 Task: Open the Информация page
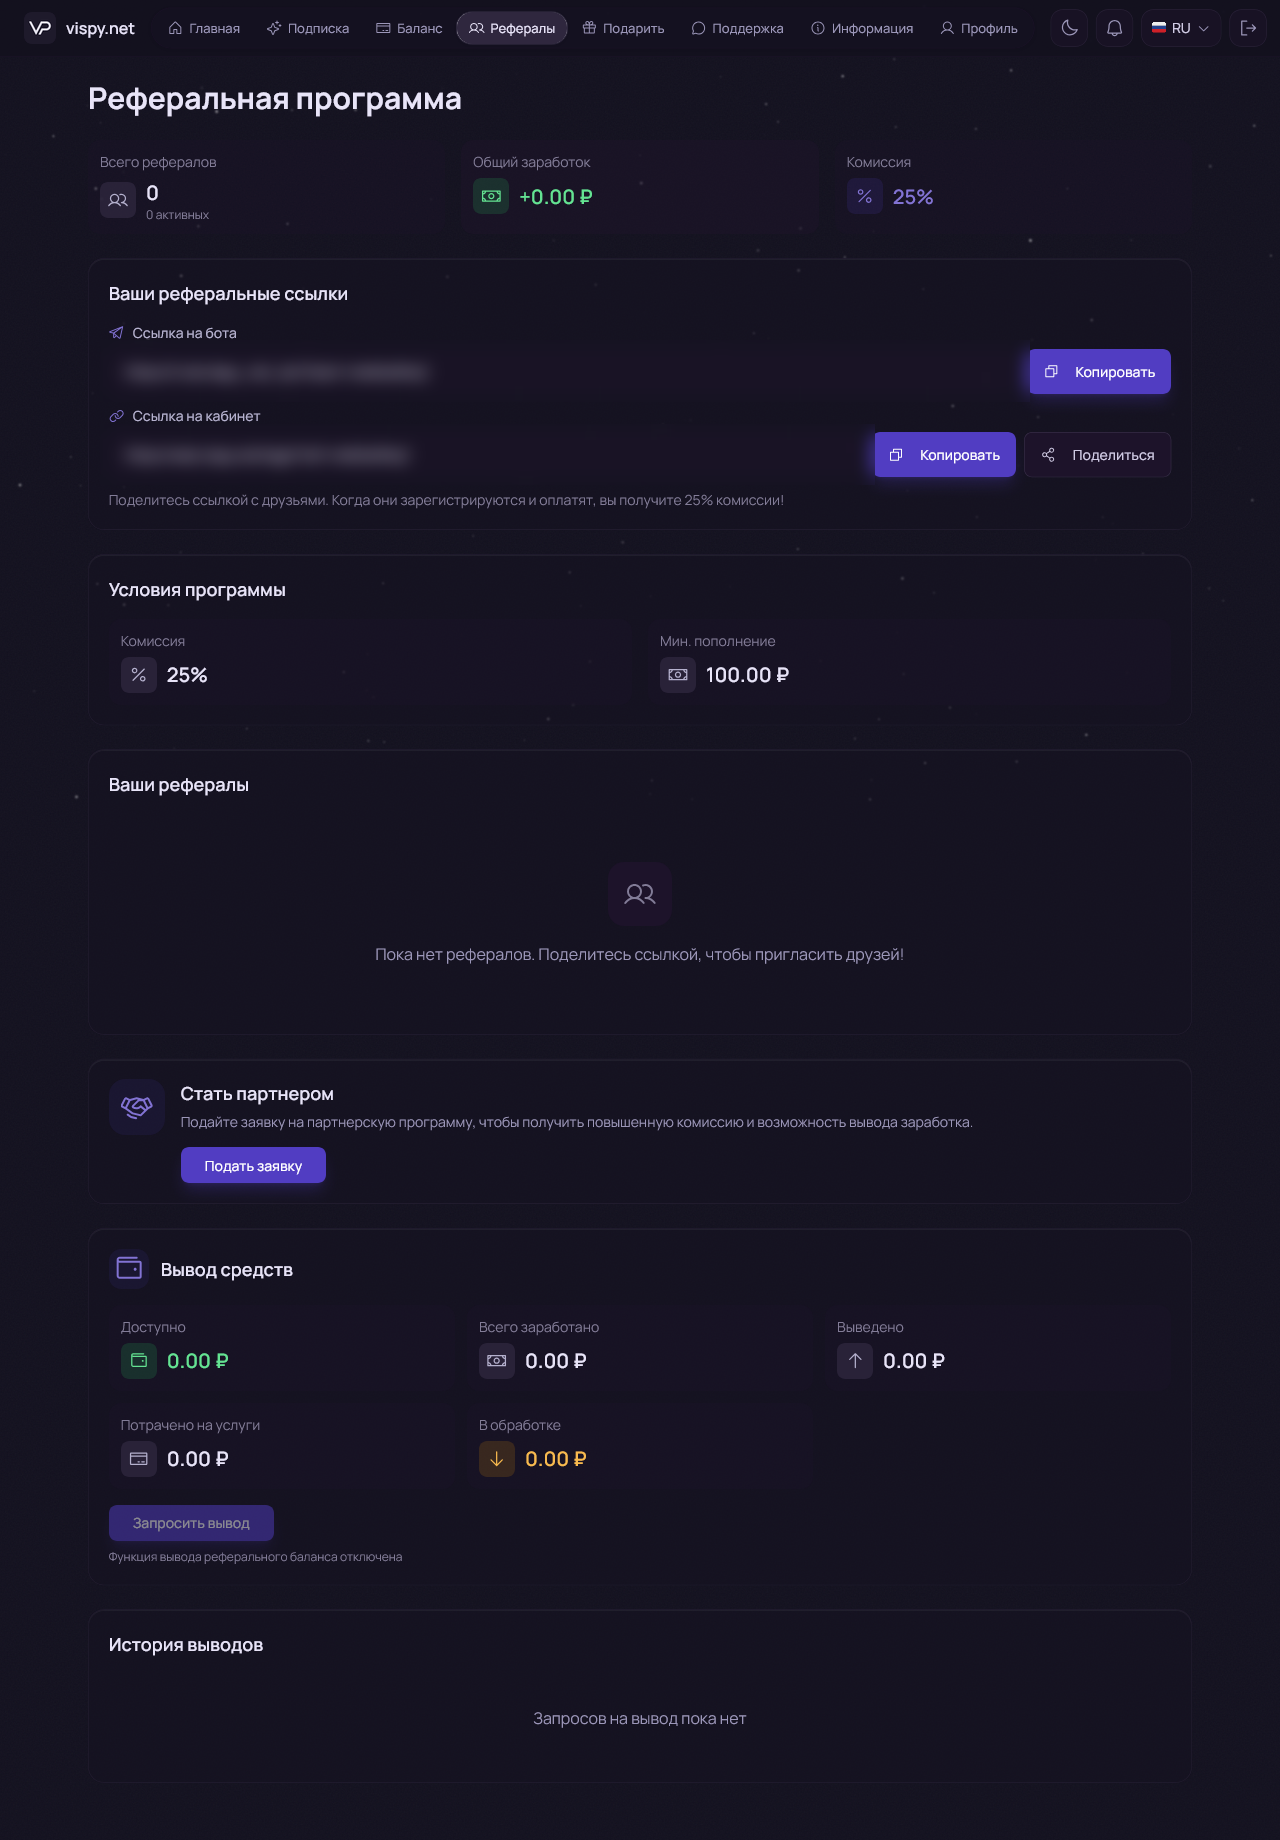862,28
